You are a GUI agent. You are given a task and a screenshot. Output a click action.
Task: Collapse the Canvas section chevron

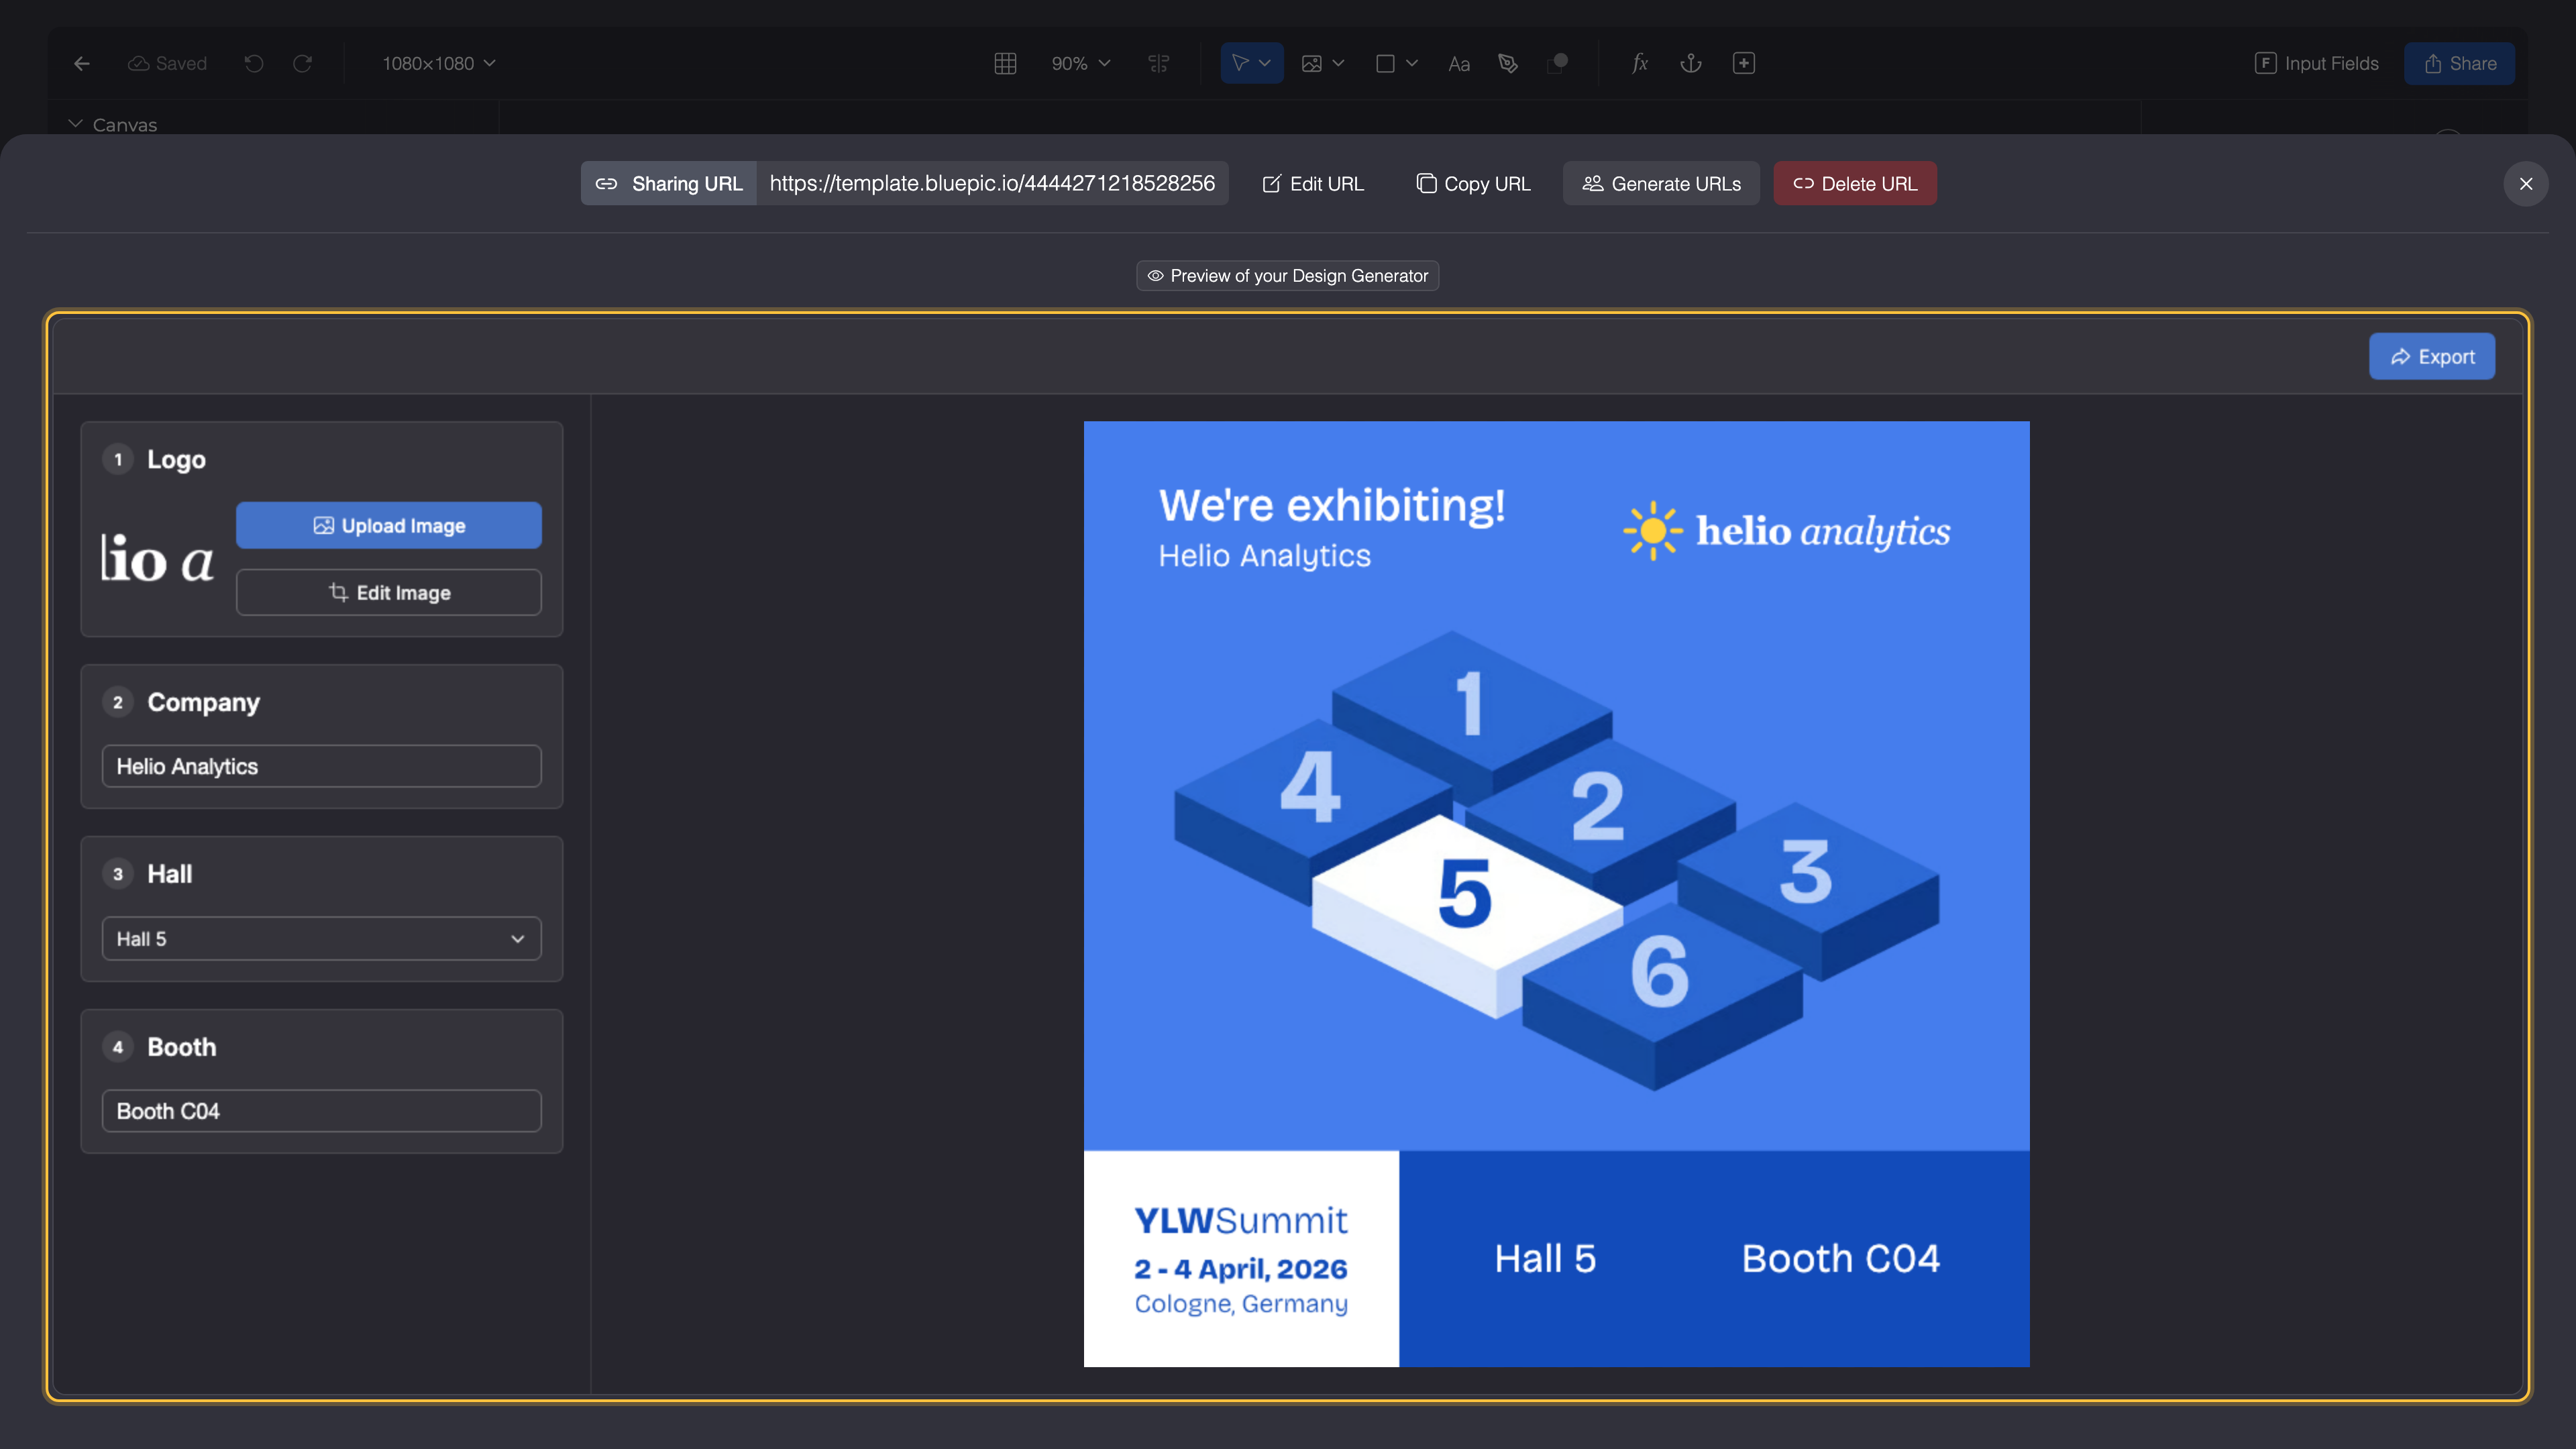click(x=75, y=124)
